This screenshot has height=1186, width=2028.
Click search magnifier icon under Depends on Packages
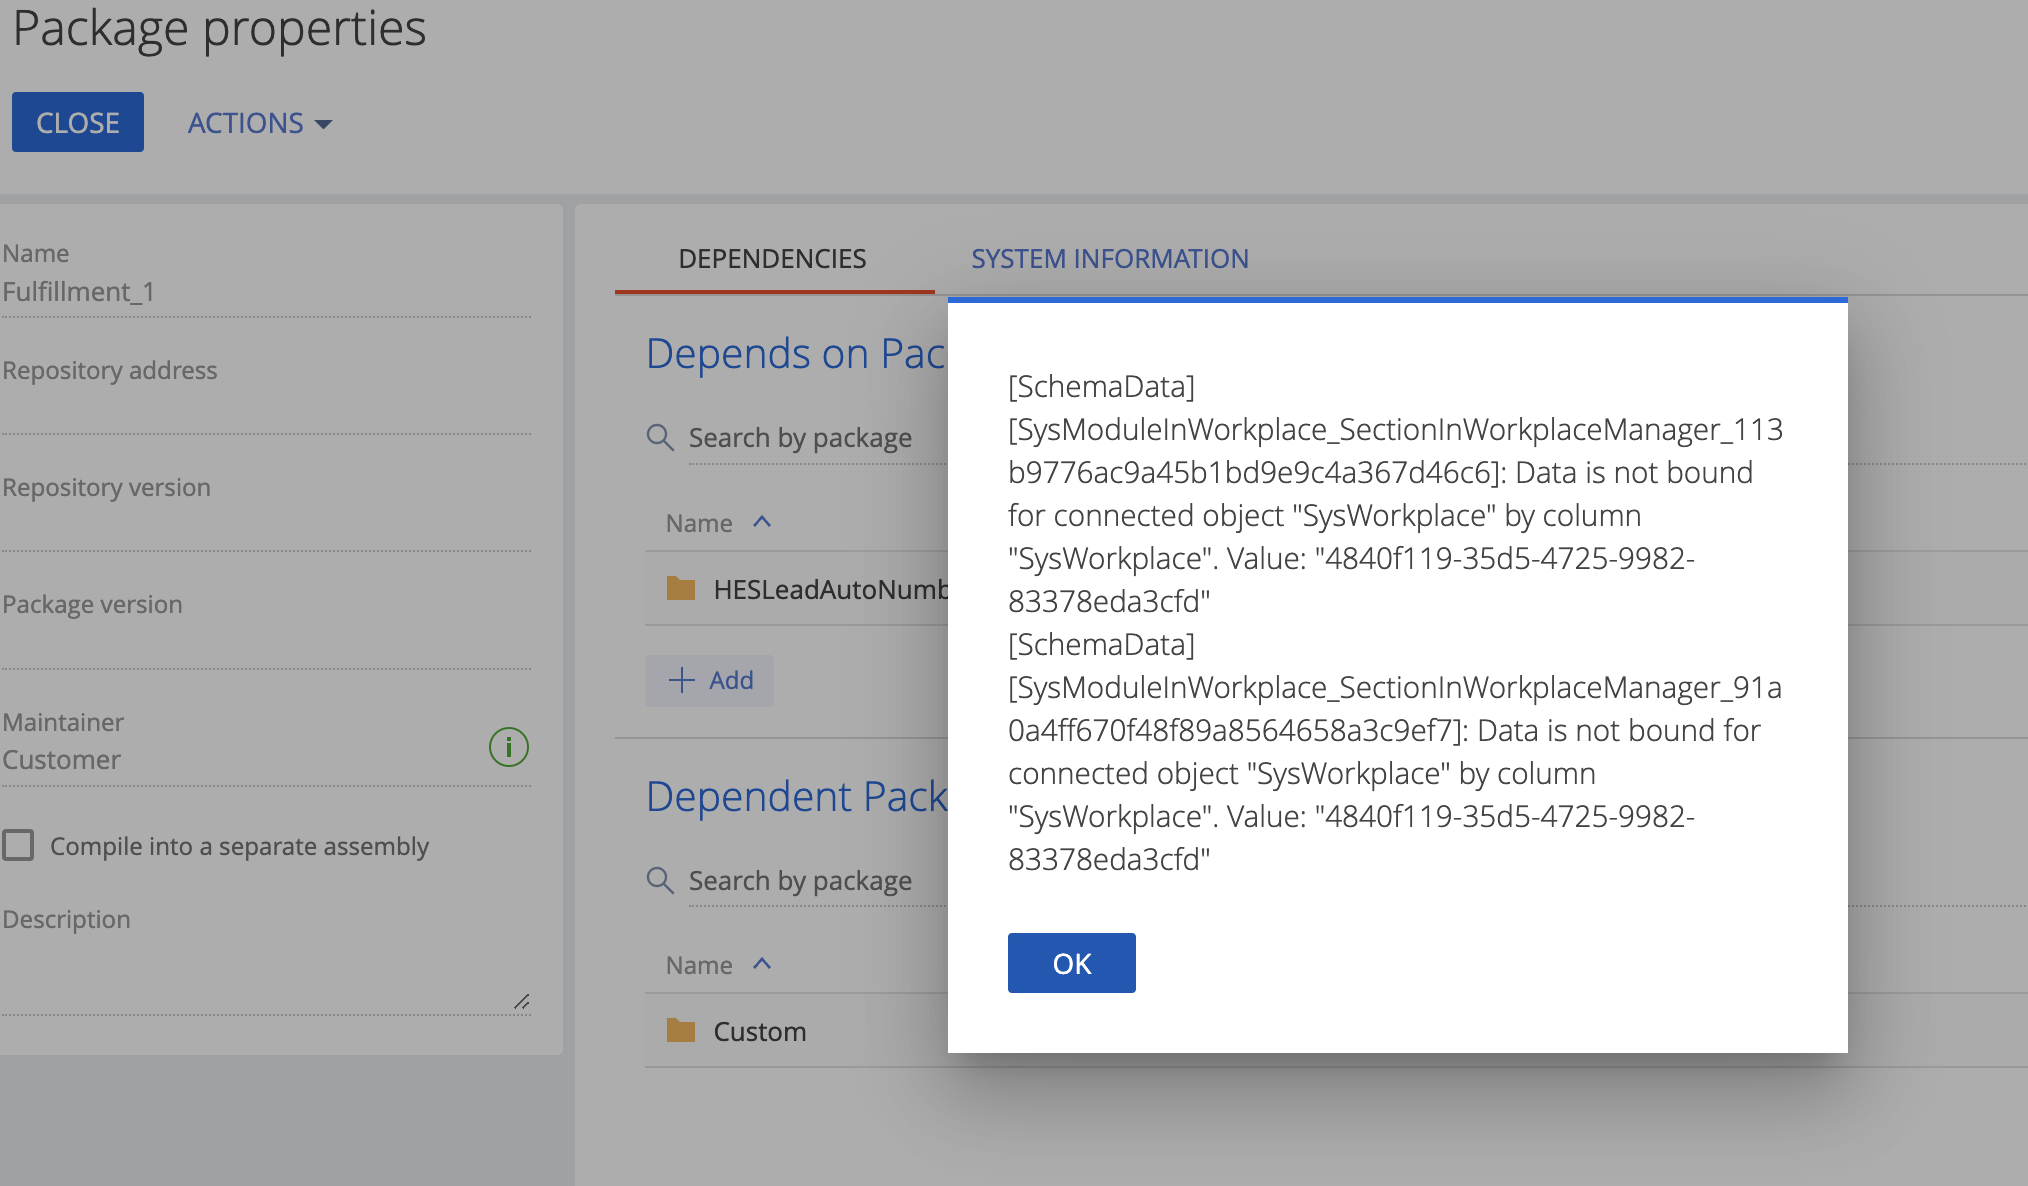click(660, 438)
